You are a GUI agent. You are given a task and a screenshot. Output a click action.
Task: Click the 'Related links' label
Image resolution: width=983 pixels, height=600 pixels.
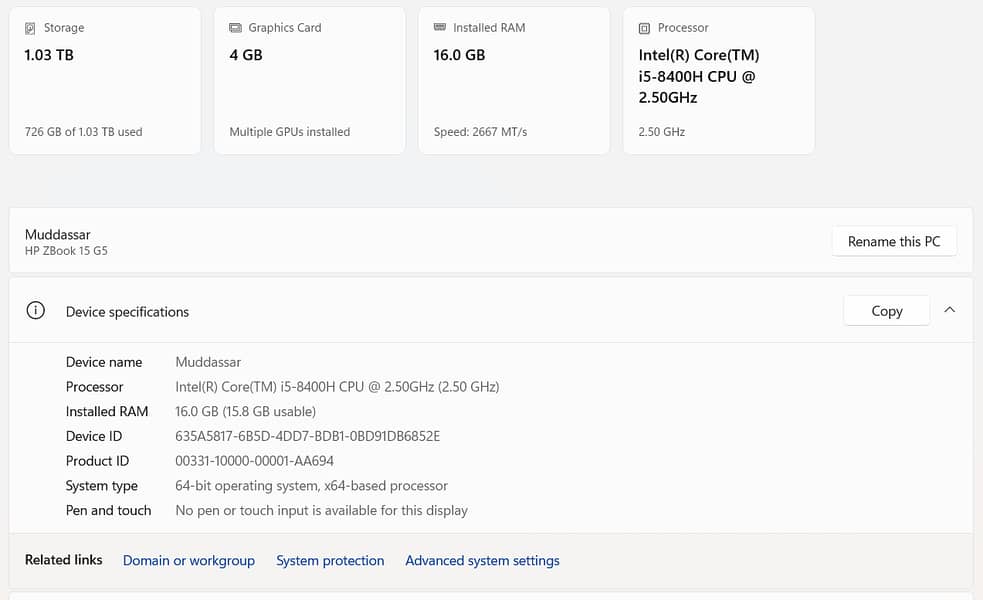(x=63, y=560)
